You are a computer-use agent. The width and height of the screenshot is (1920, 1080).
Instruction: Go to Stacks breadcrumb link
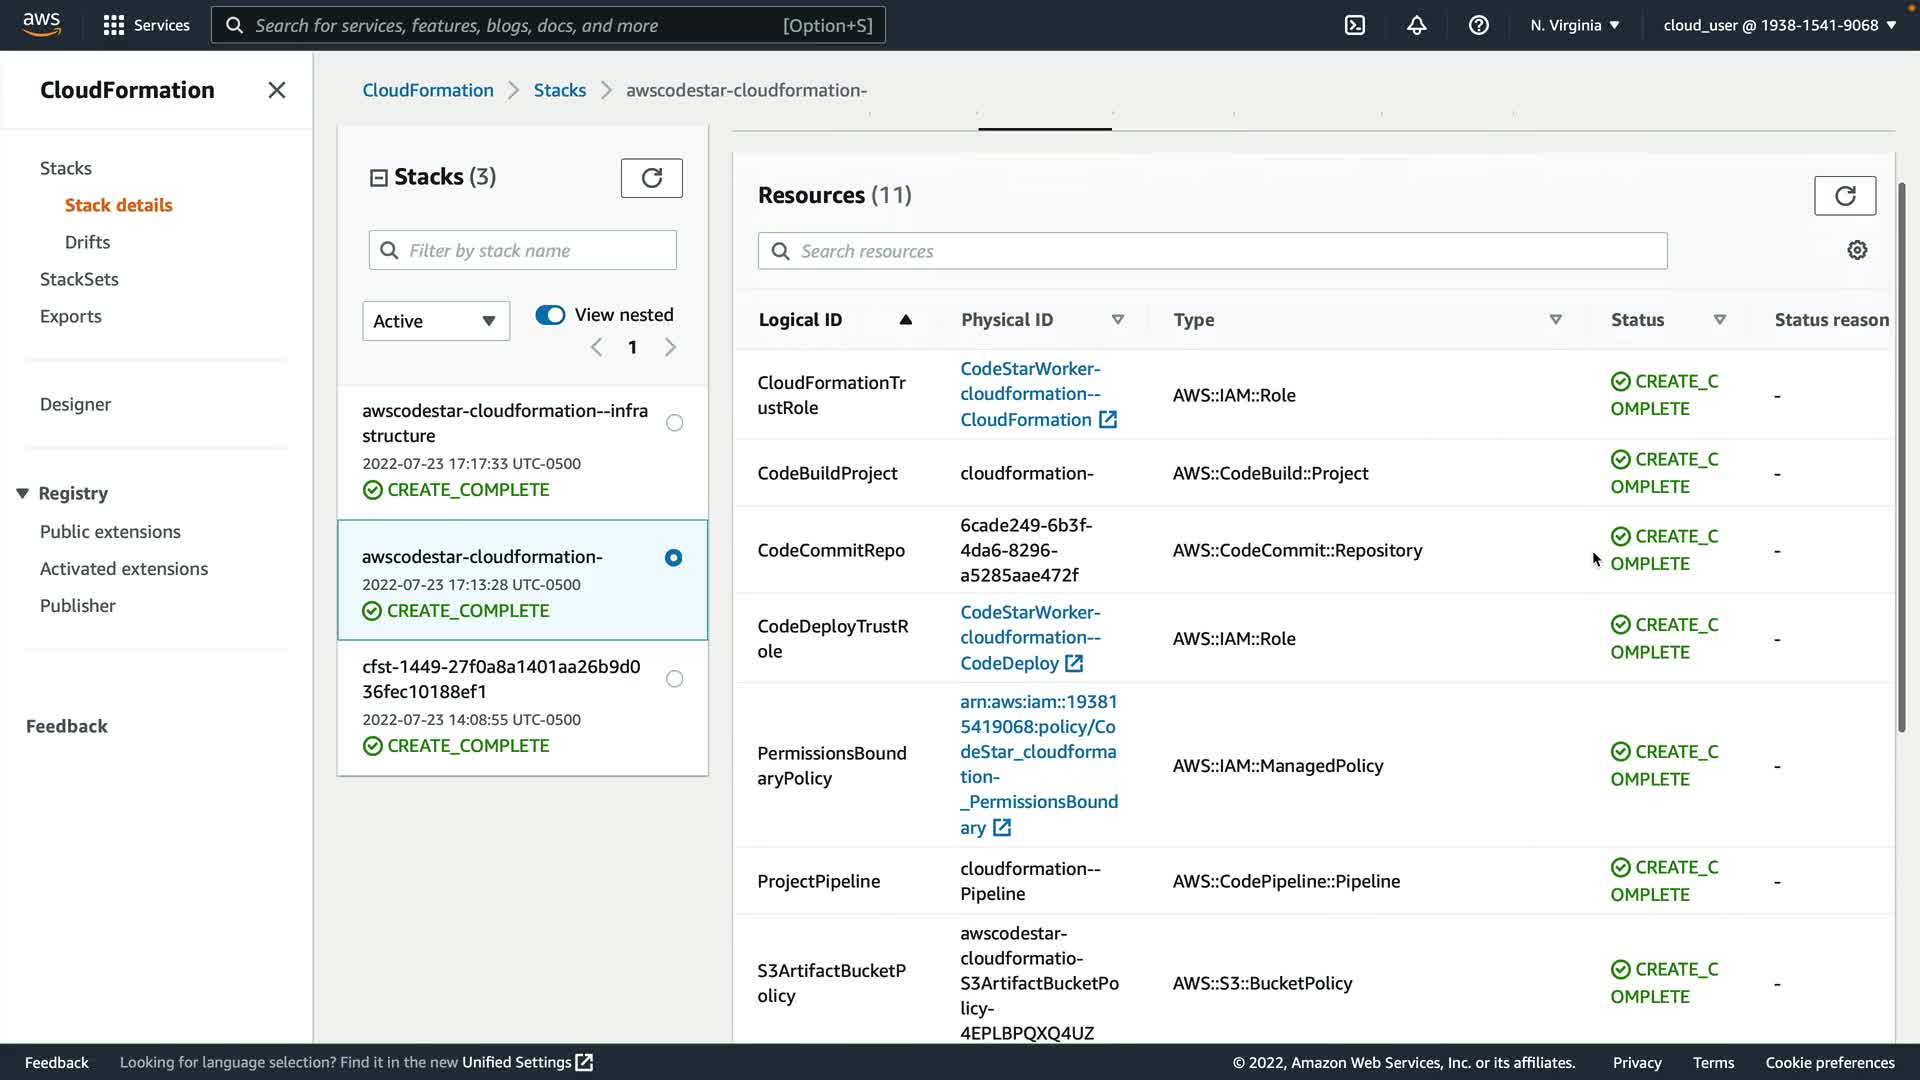[x=559, y=90]
